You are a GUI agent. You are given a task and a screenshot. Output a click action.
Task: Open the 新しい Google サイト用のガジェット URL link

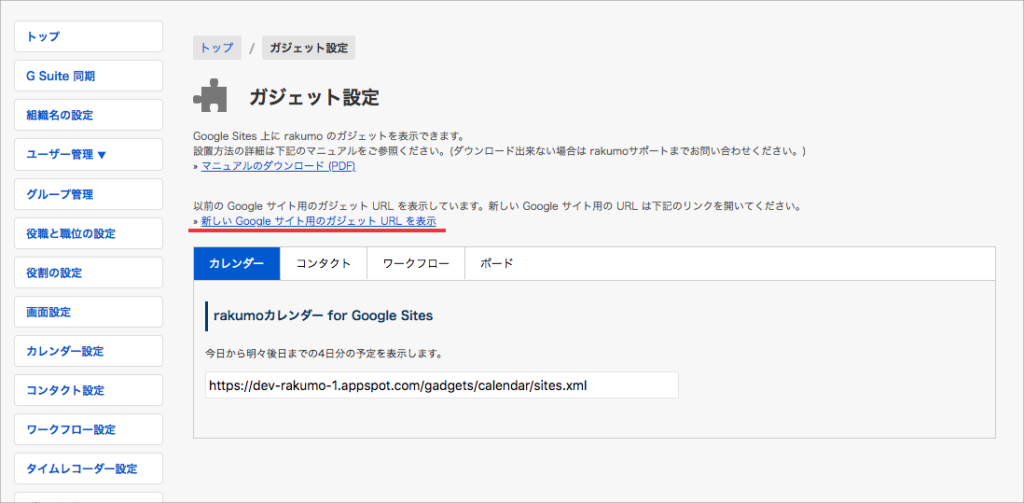(x=319, y=221)
